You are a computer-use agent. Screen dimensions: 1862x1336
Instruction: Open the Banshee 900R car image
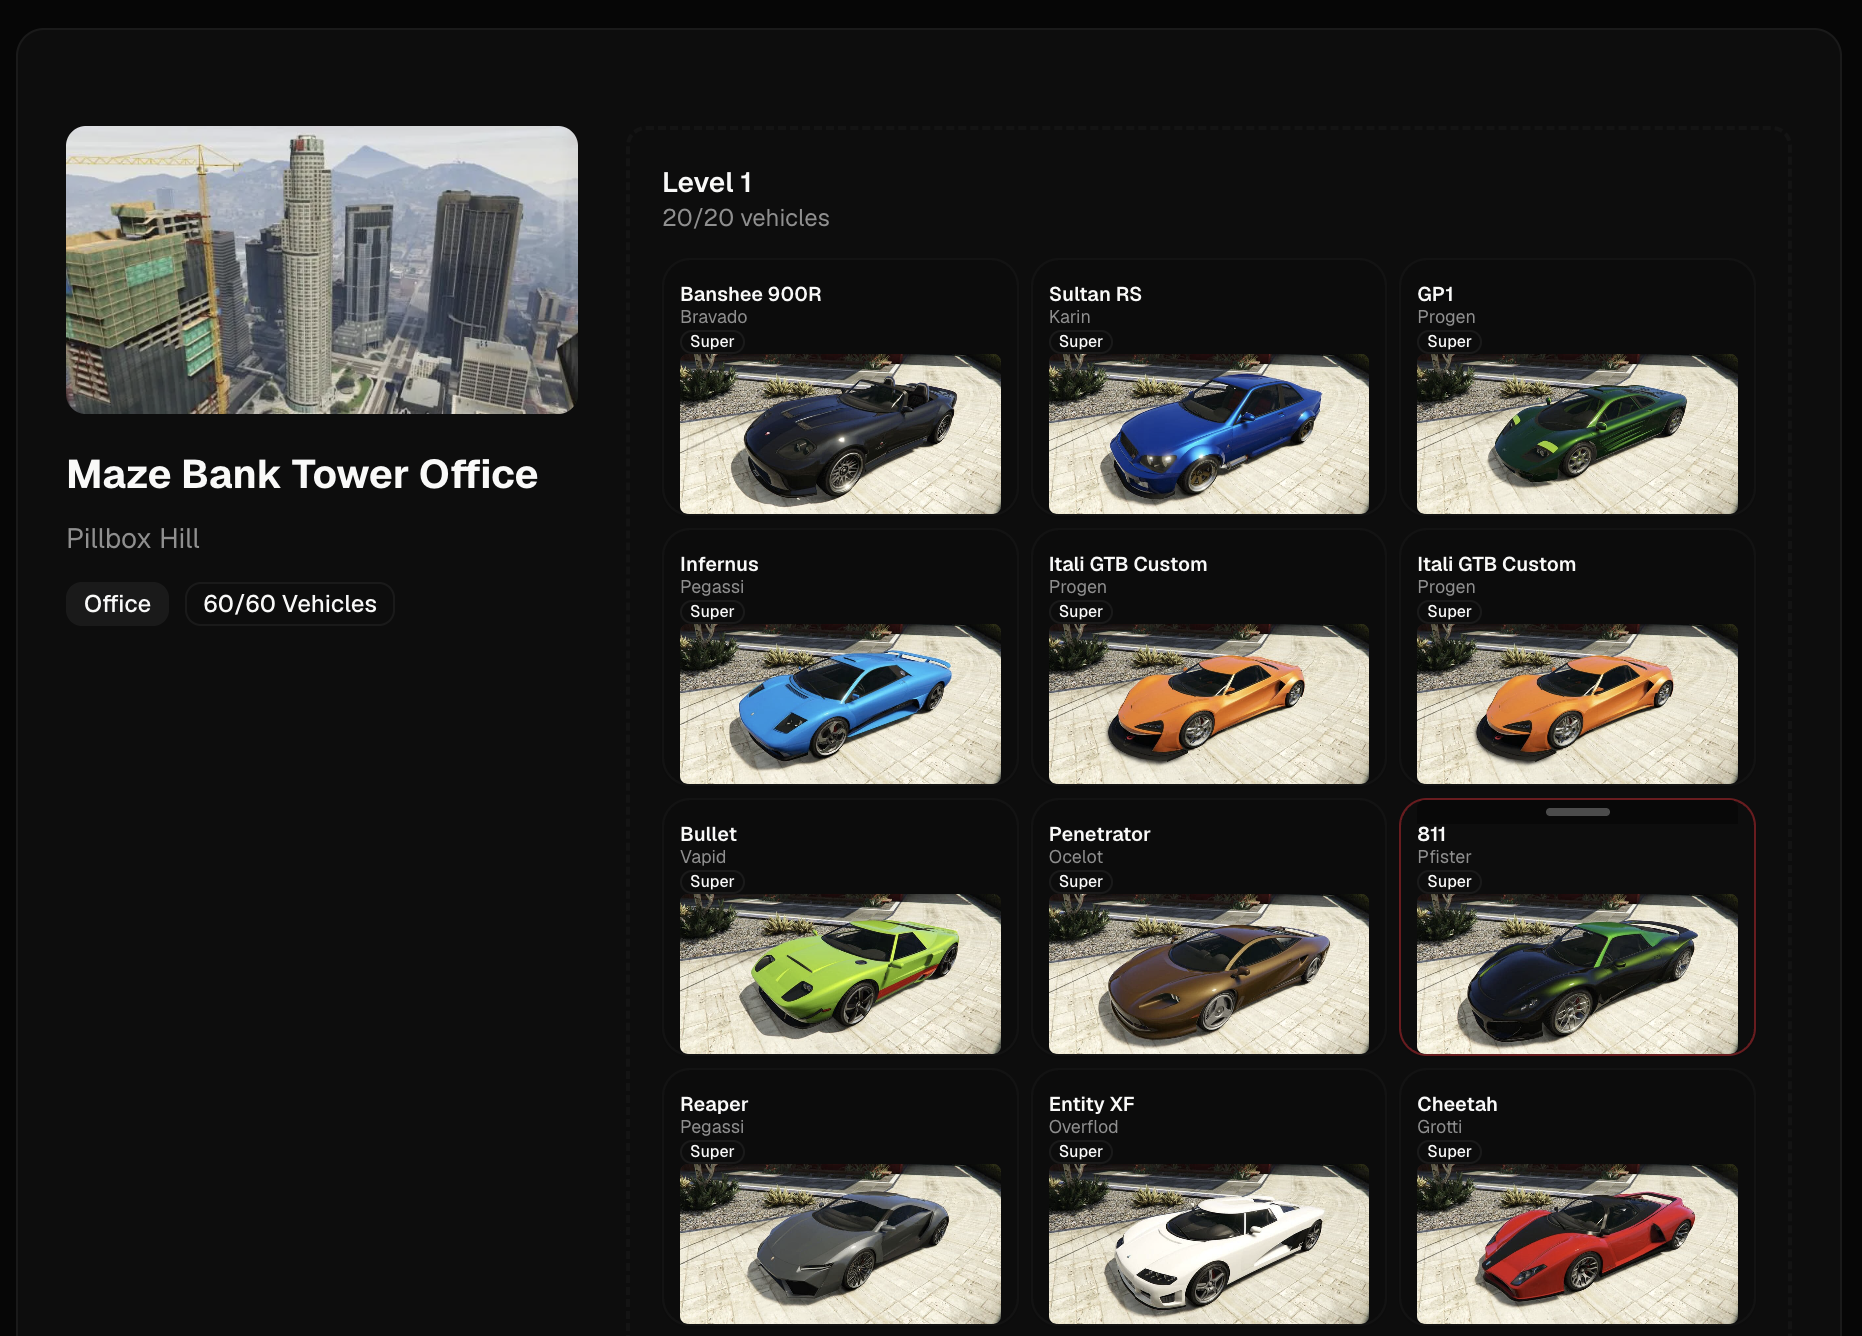[840, 434]
